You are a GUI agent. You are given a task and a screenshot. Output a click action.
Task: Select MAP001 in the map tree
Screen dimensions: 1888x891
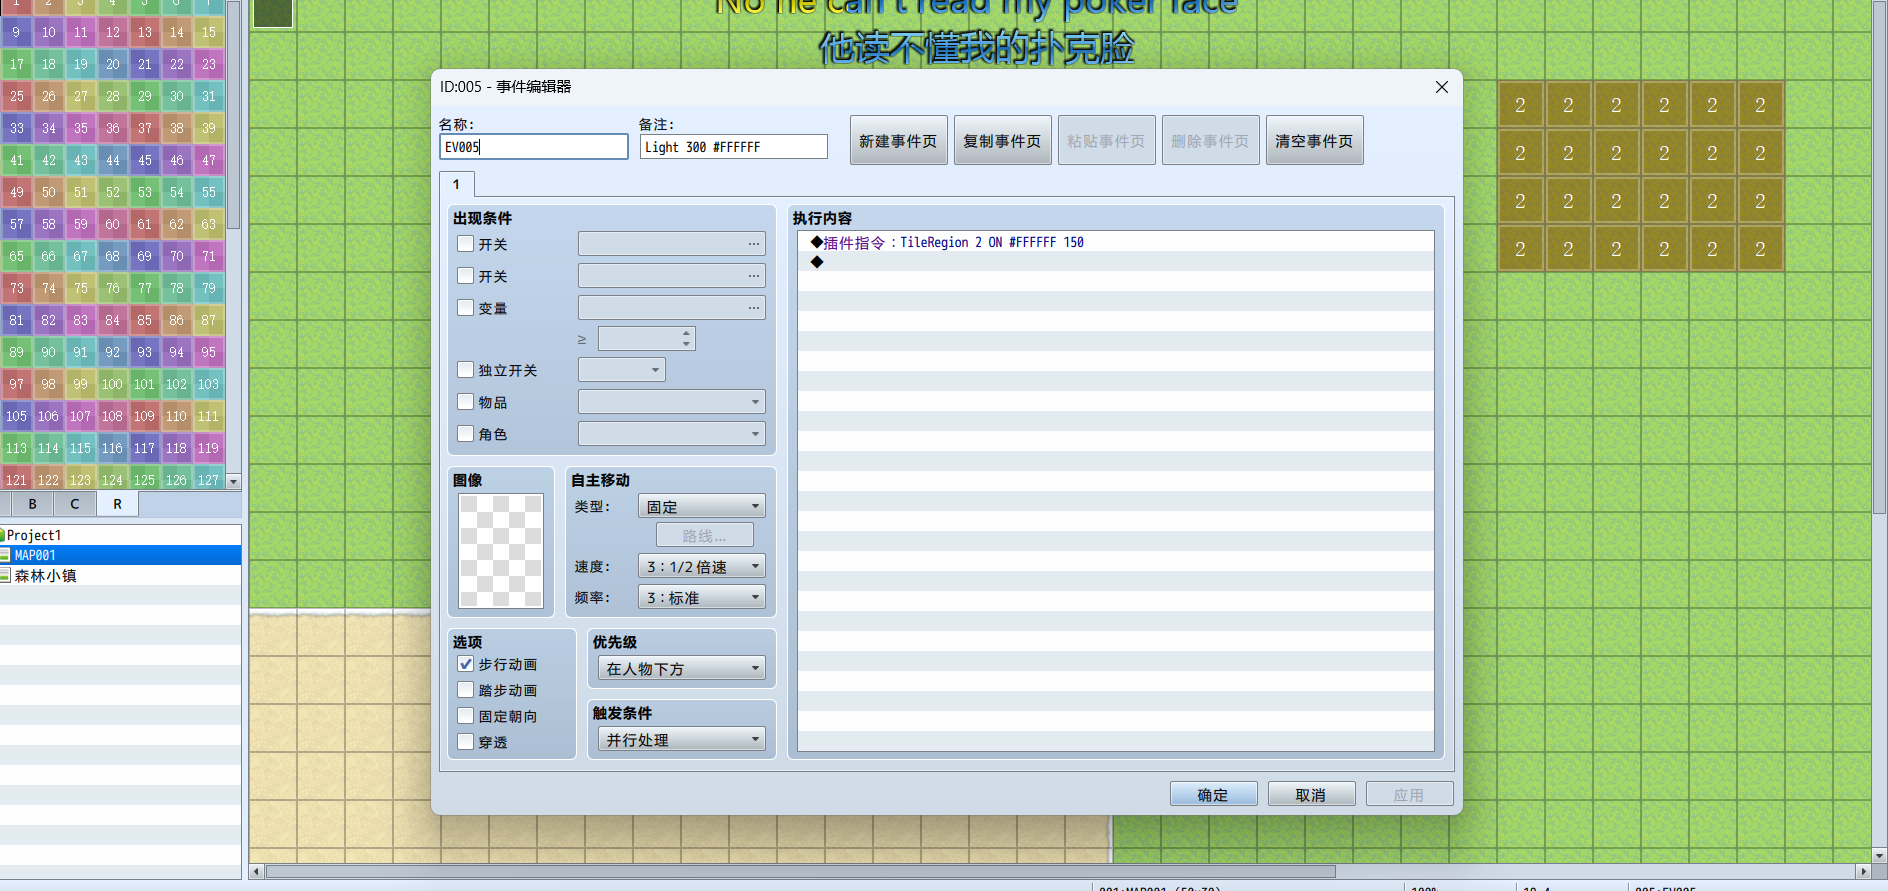pyautogui.click(x=120, y=555)
